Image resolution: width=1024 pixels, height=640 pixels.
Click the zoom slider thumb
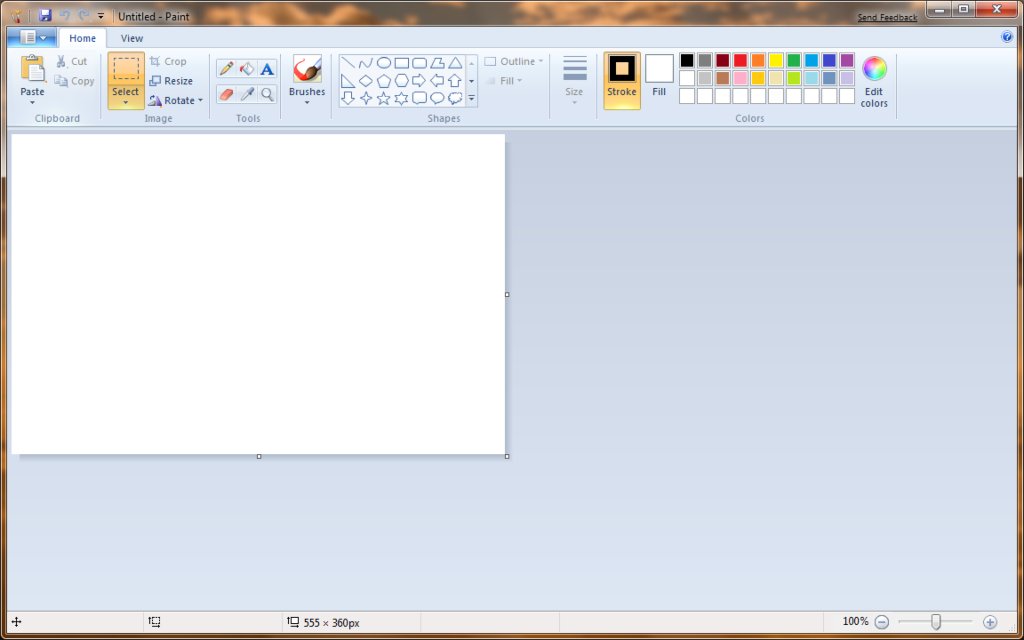936,622
